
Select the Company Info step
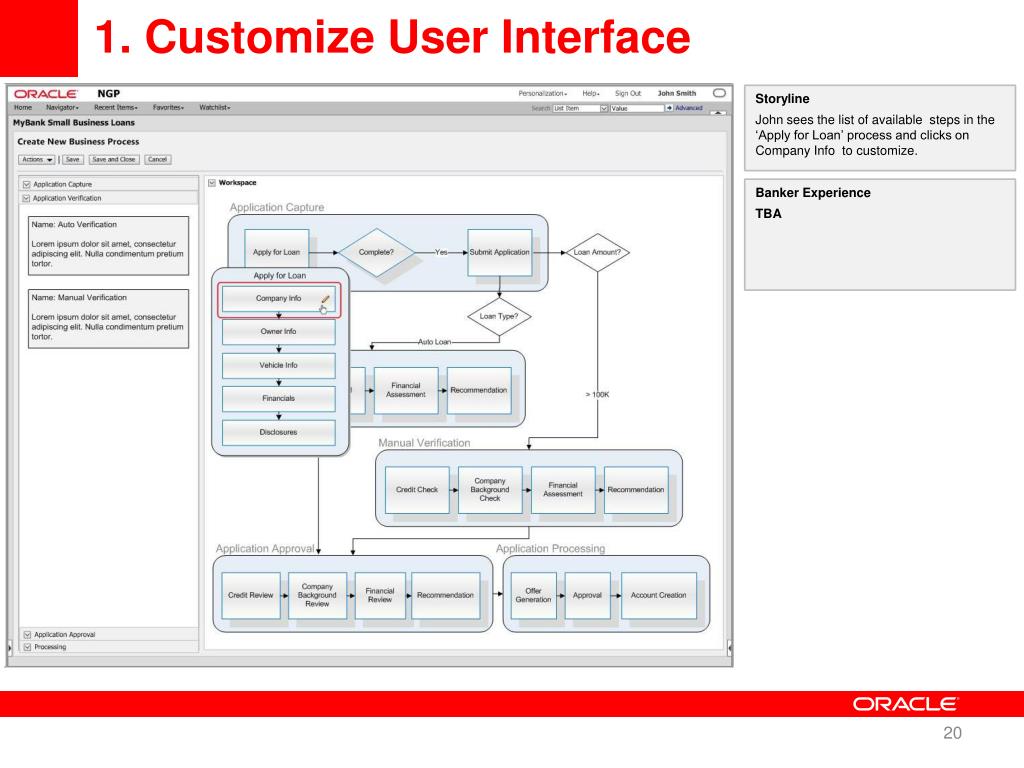tap(279, 300)
